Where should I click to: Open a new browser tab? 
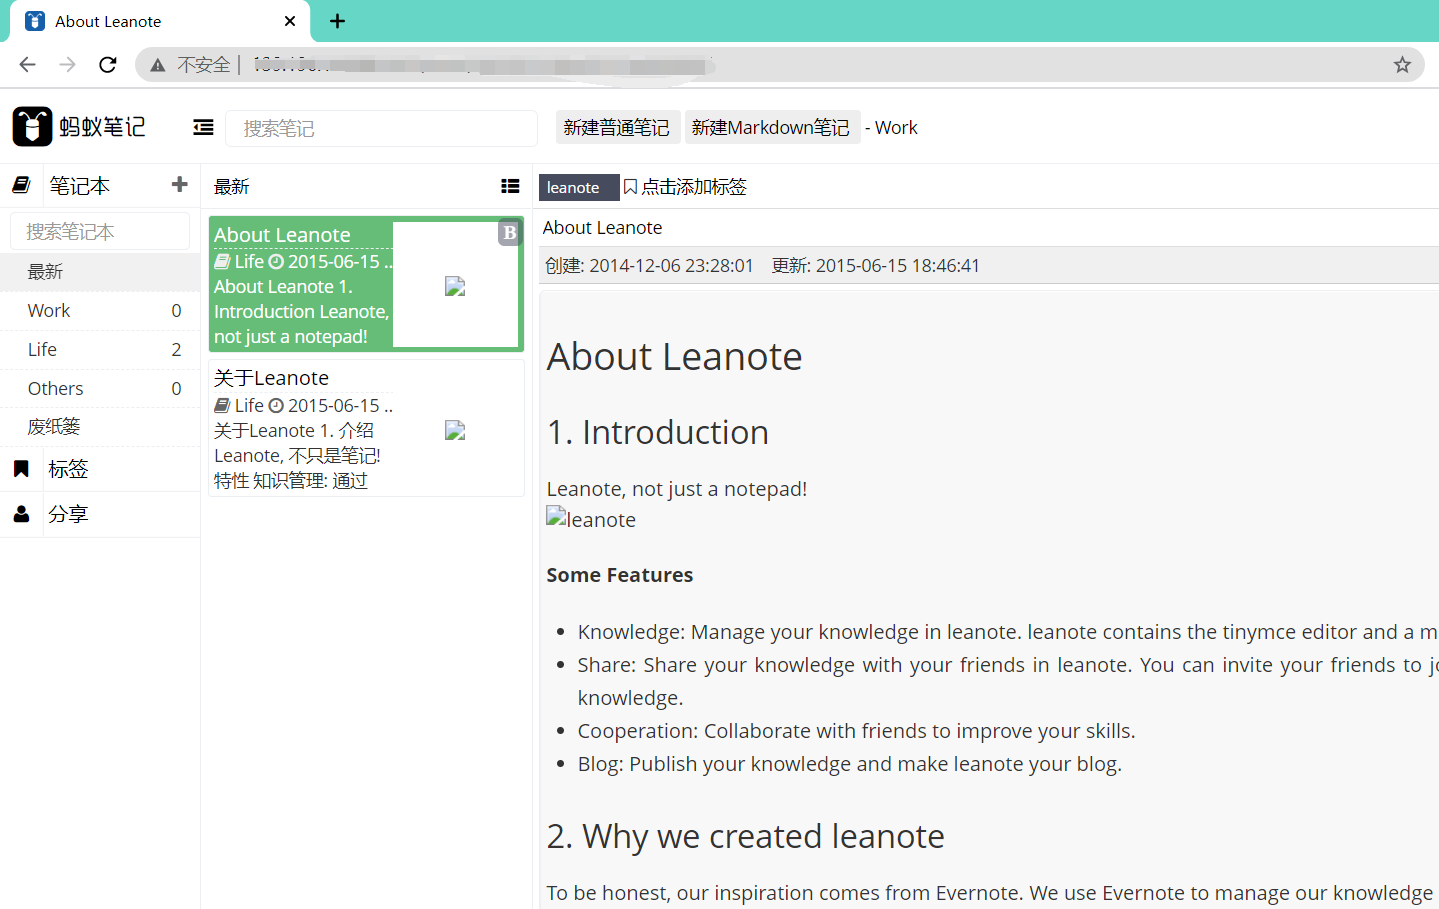338,21
